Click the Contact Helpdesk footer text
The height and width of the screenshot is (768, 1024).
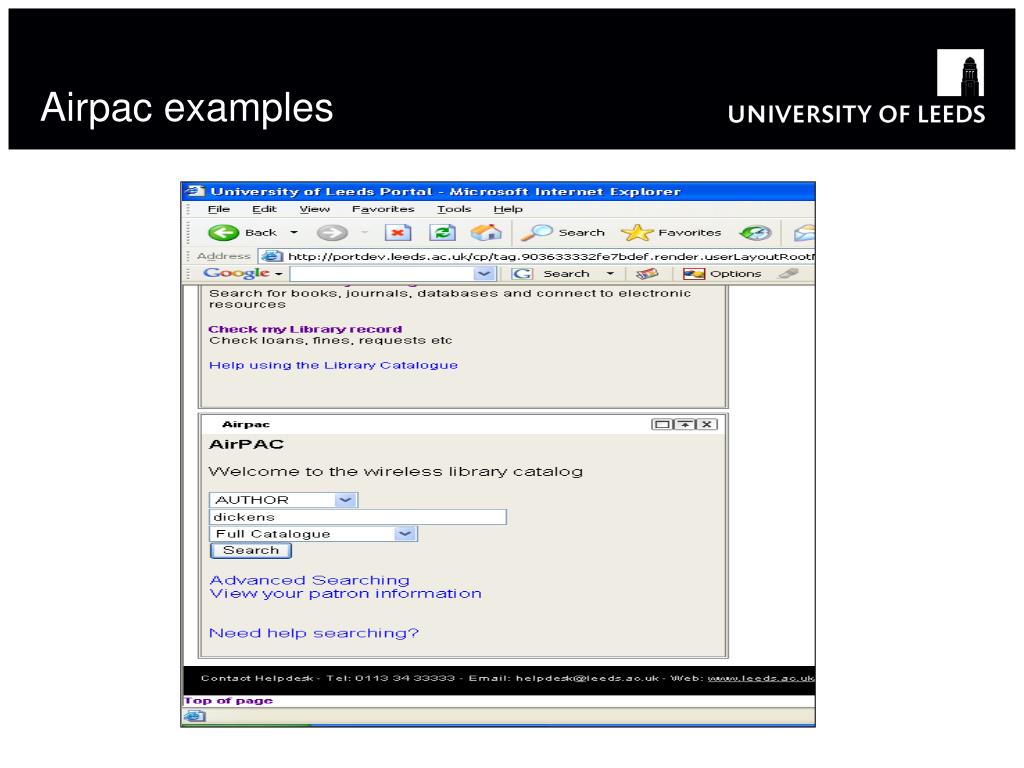[x=257, y=678]
